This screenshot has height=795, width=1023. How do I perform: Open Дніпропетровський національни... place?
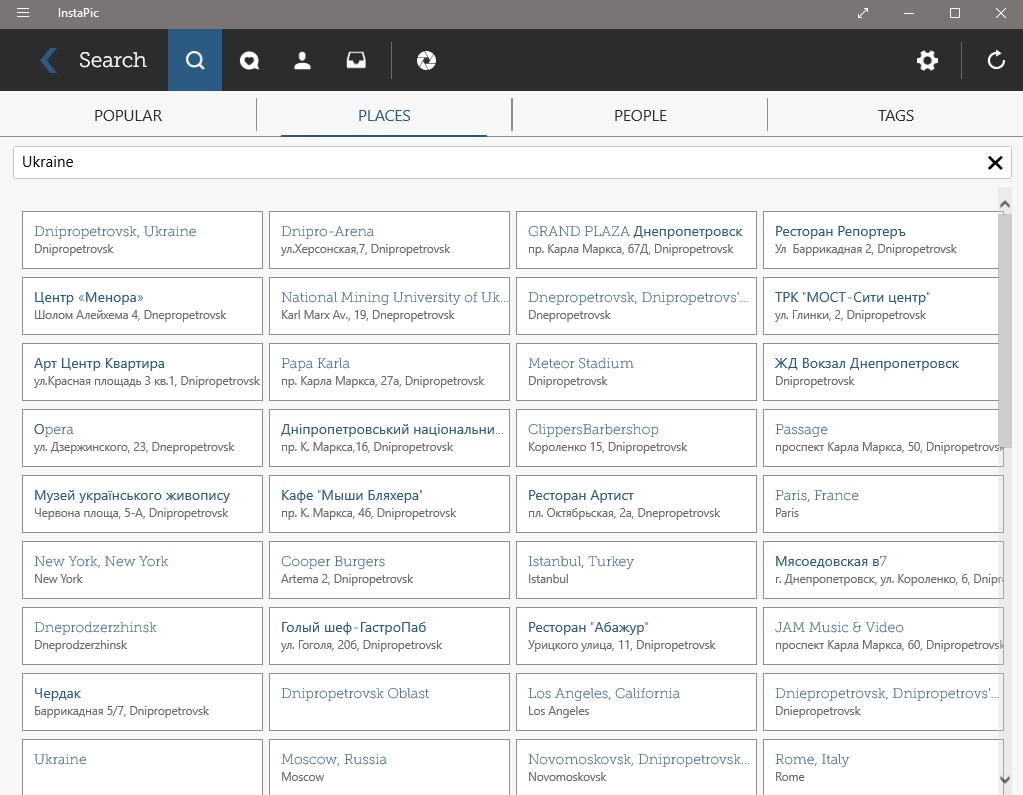click(389, 438)
